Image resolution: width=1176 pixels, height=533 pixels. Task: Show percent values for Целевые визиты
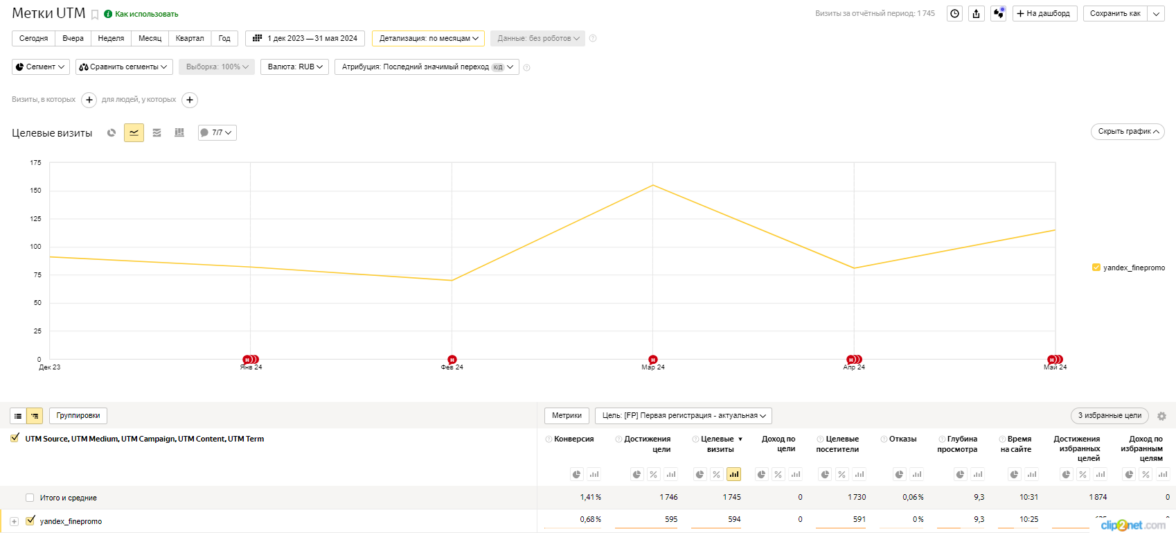pyautogui.click(x=716, y=475)
